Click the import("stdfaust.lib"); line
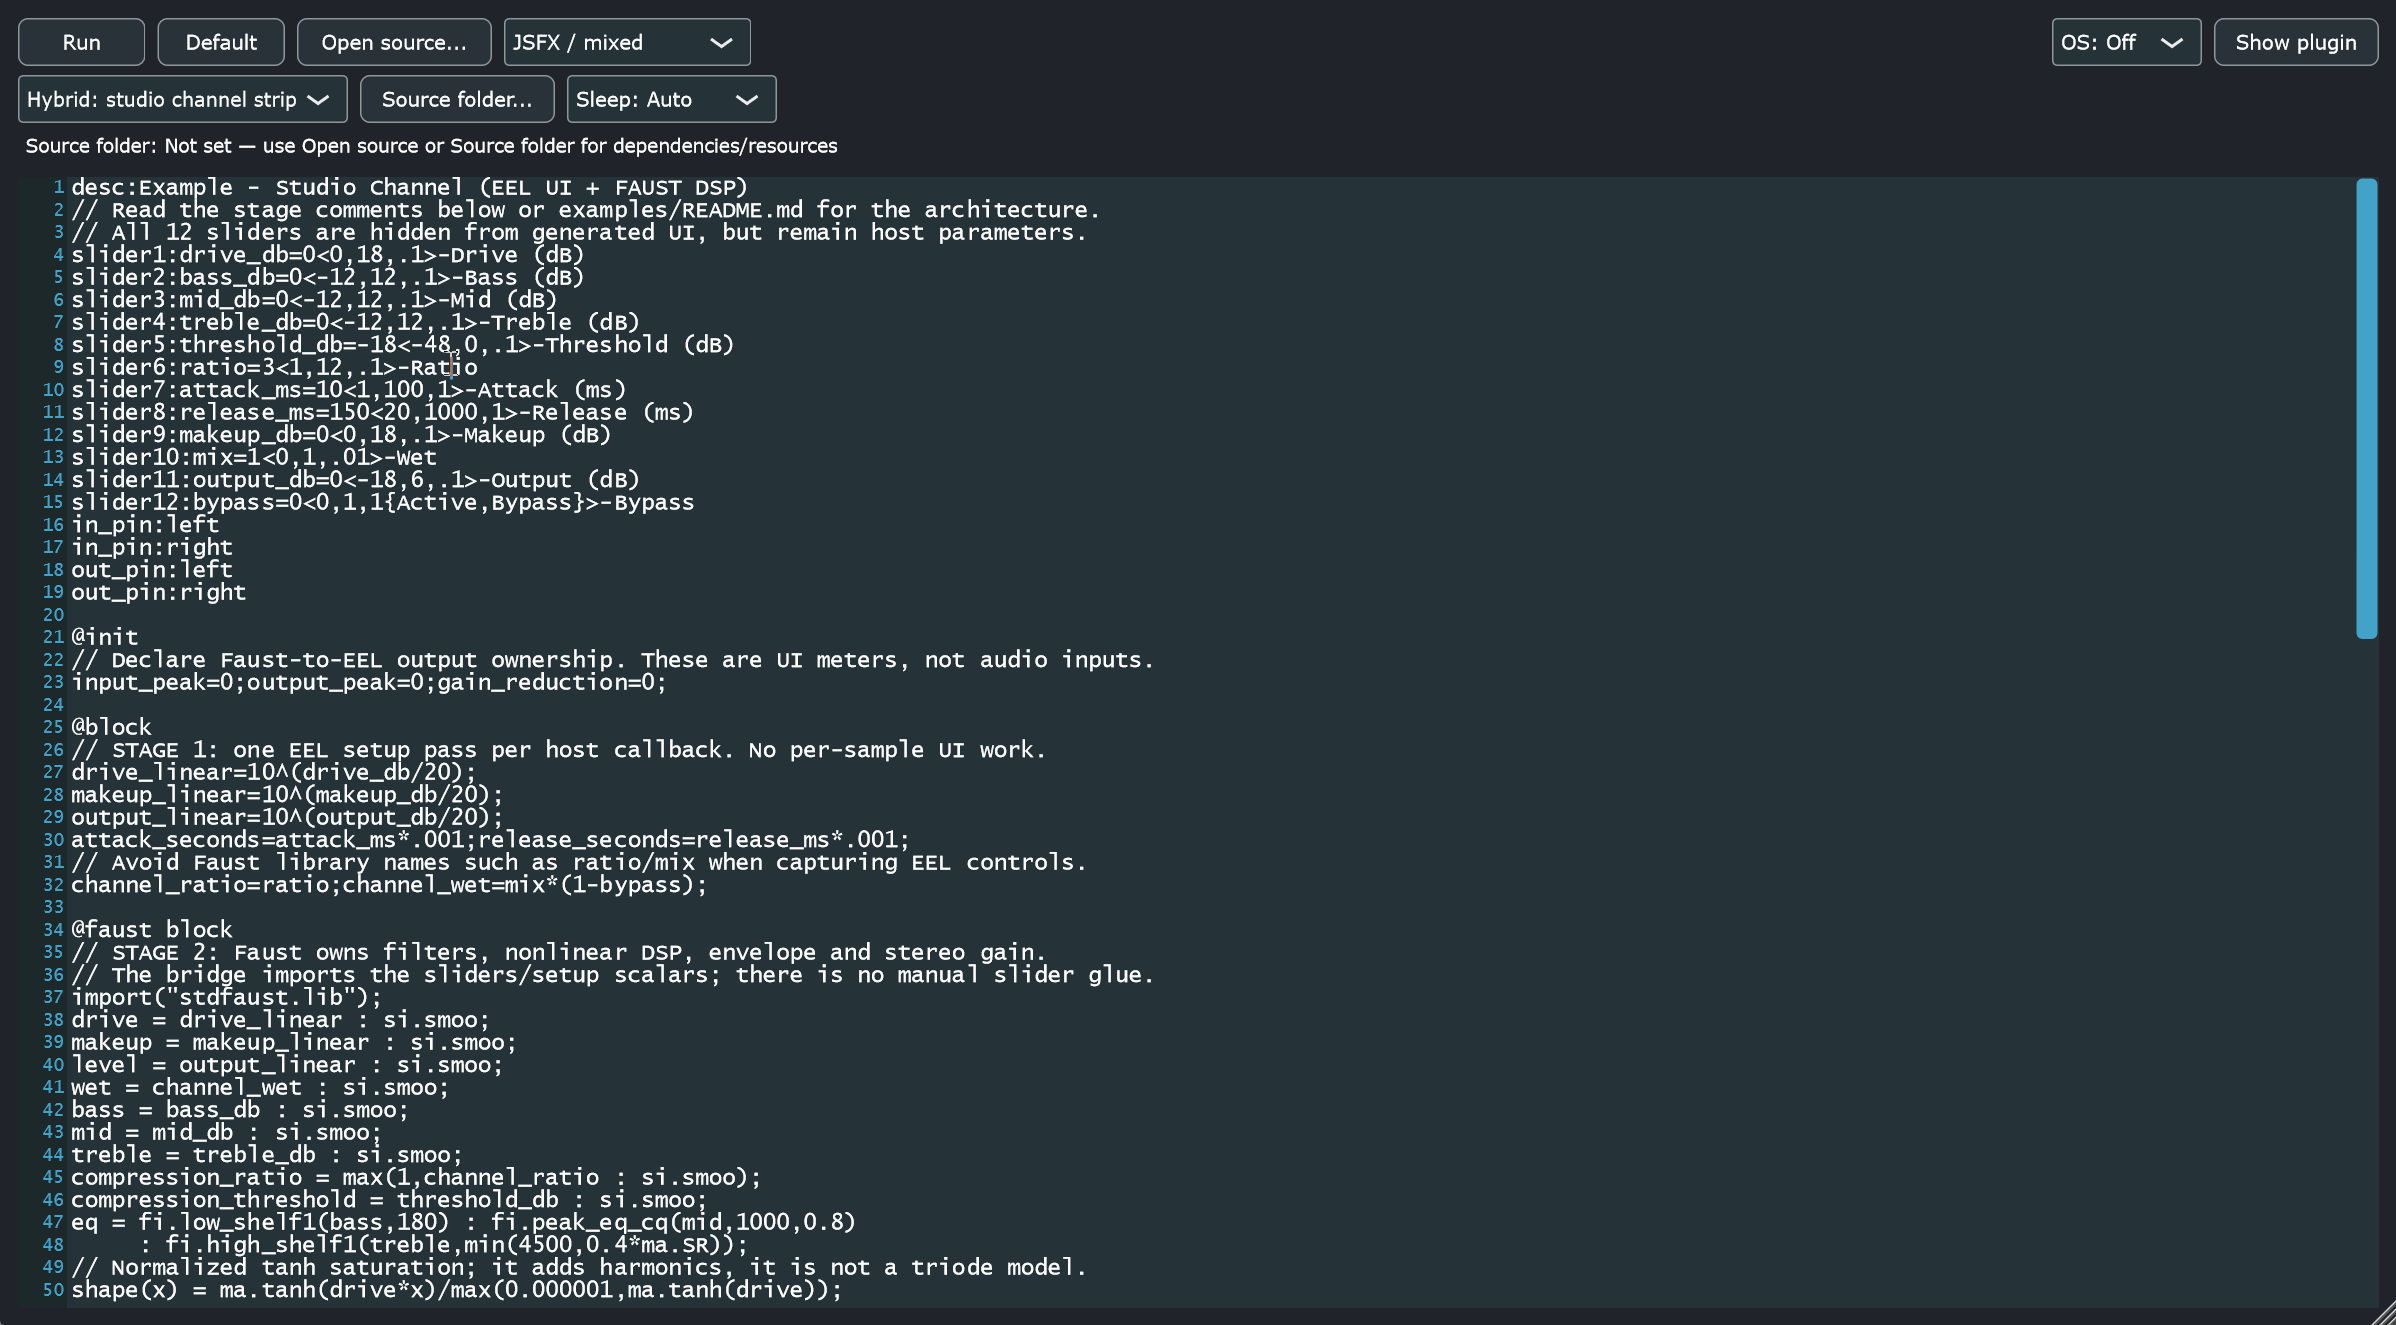Viewport: 2396px width, 1325px height. pos(226,997)
